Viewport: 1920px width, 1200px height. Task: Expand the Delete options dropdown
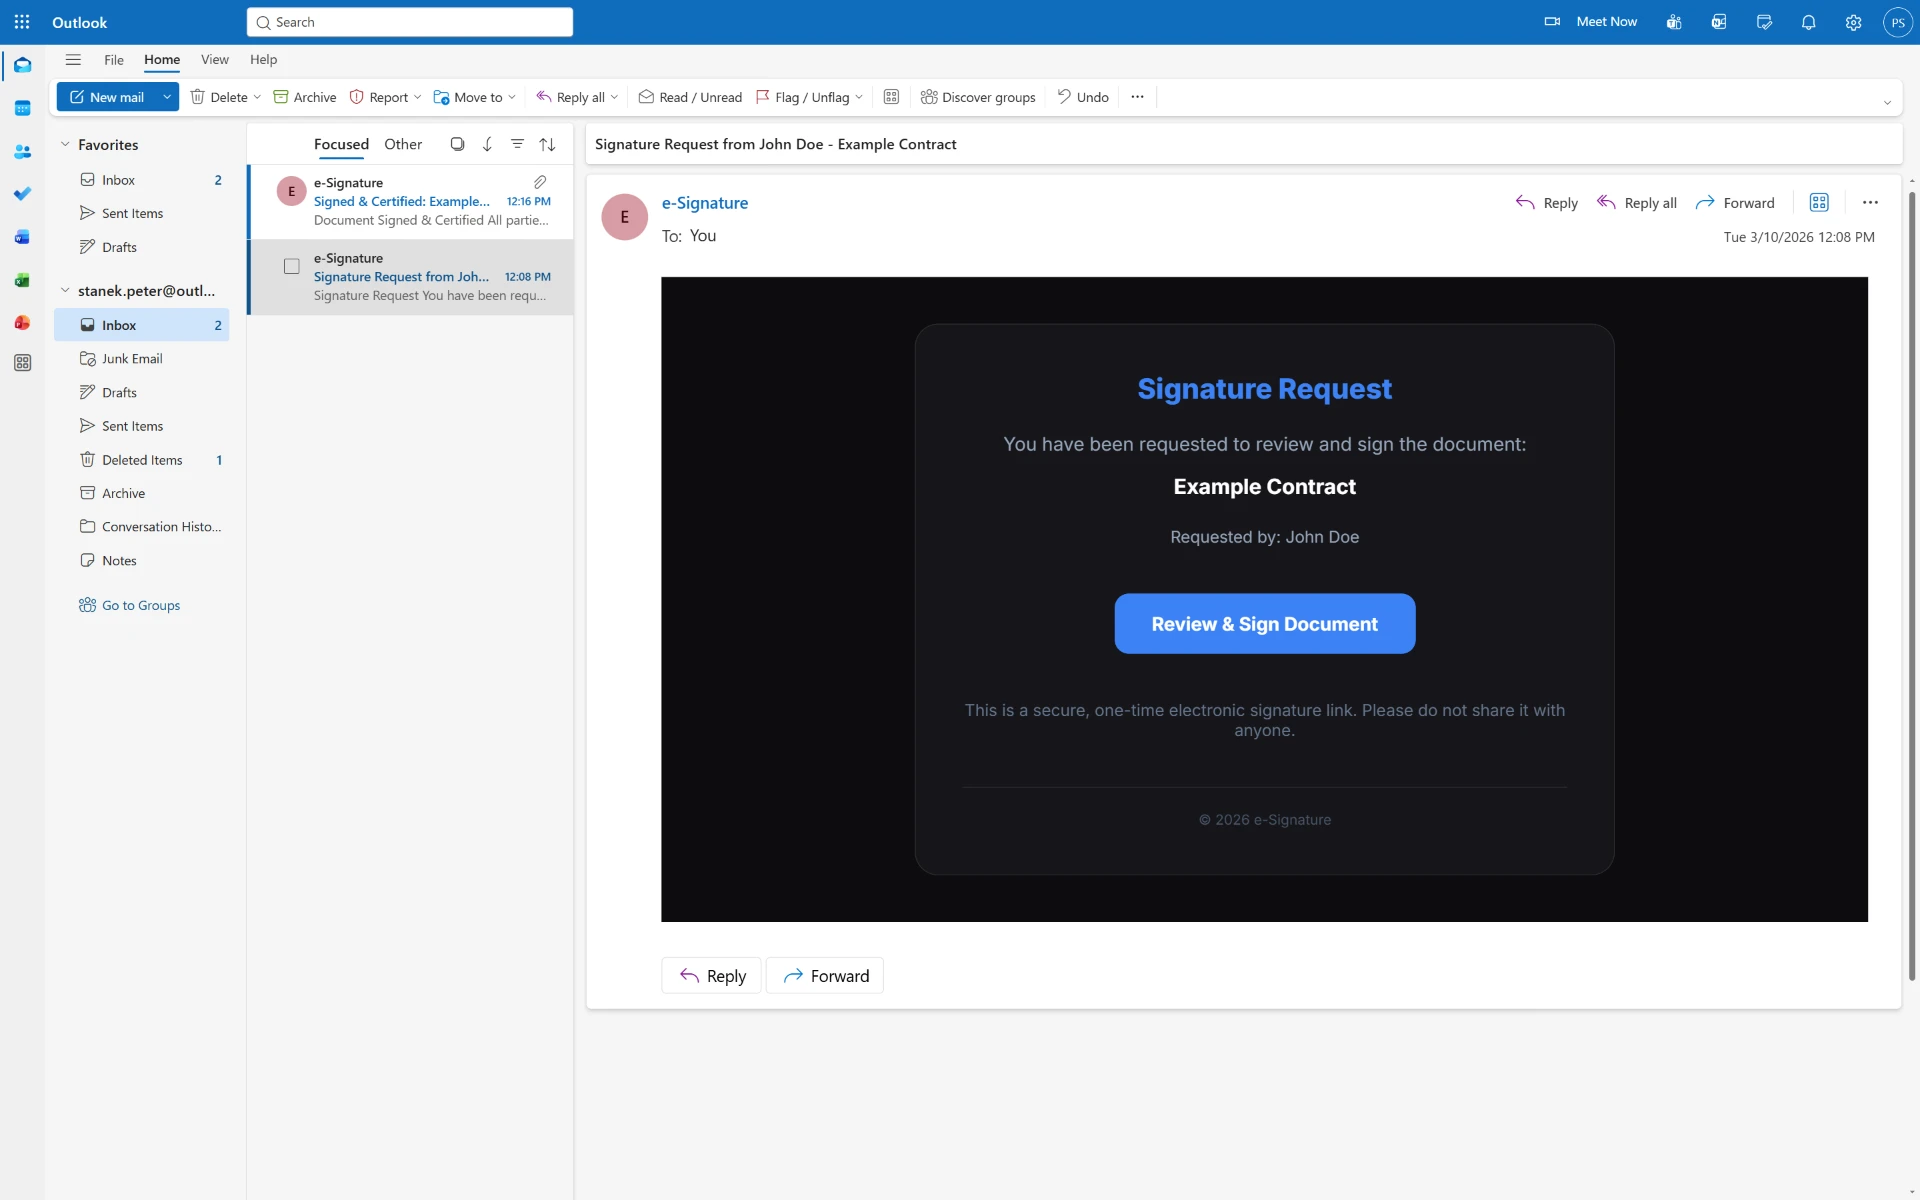(x=257, y=97)
